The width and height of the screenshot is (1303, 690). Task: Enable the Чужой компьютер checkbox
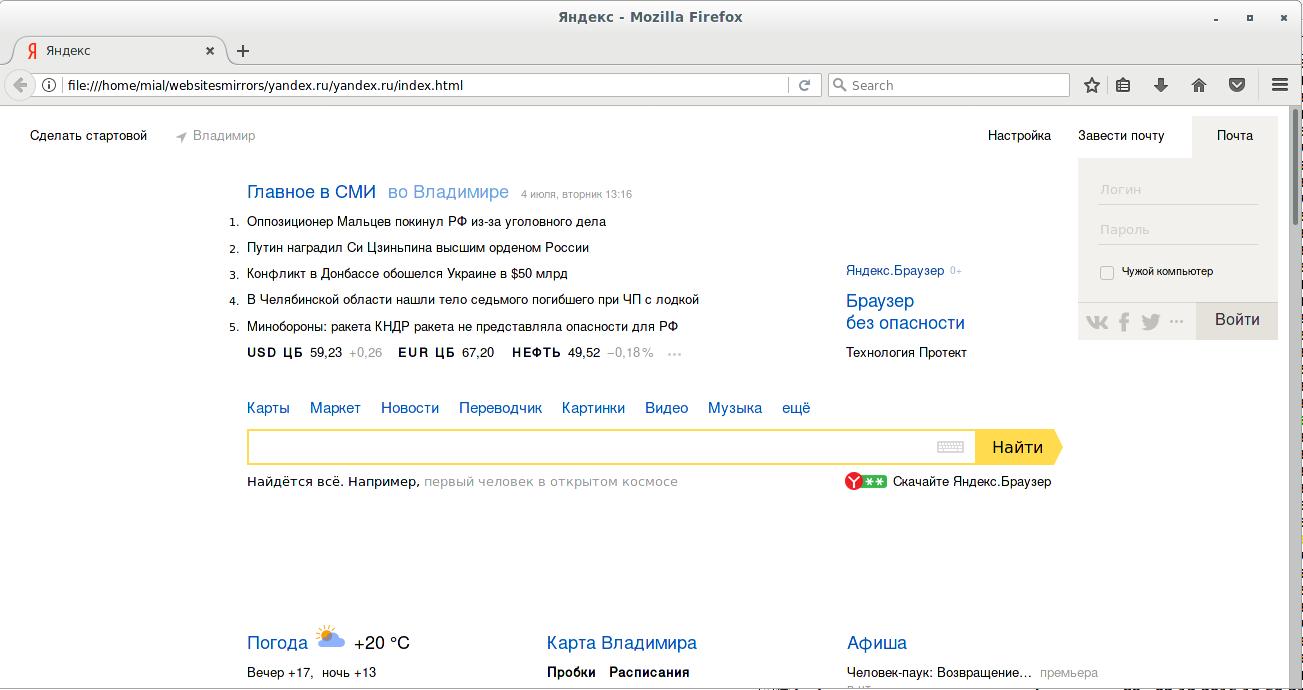pos(1107,272)
